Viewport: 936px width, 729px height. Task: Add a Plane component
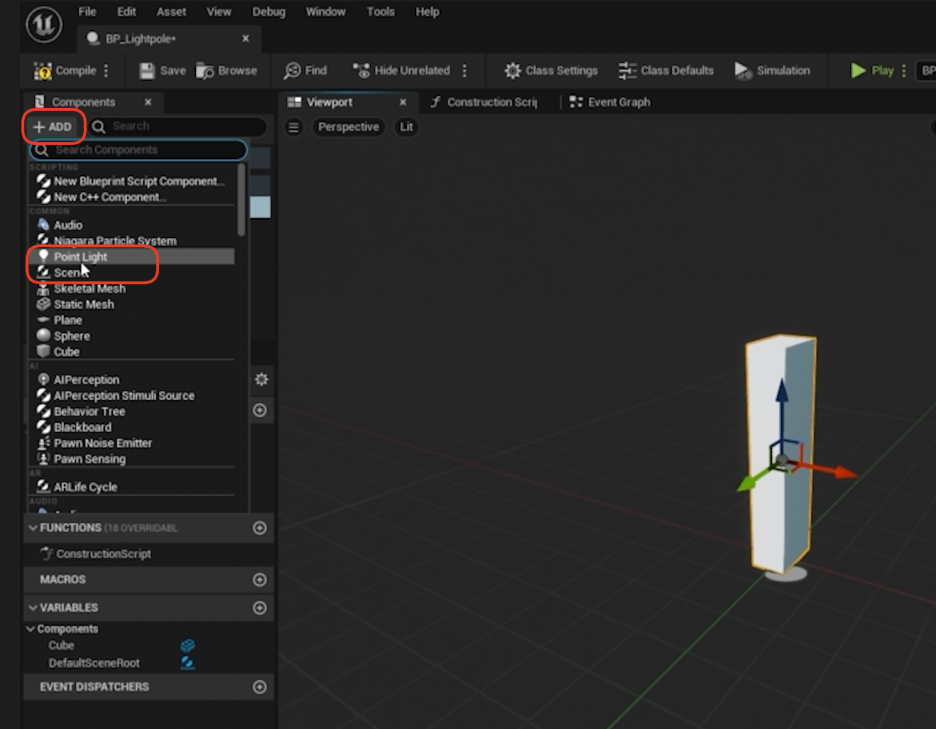click(x=131, y=320)
